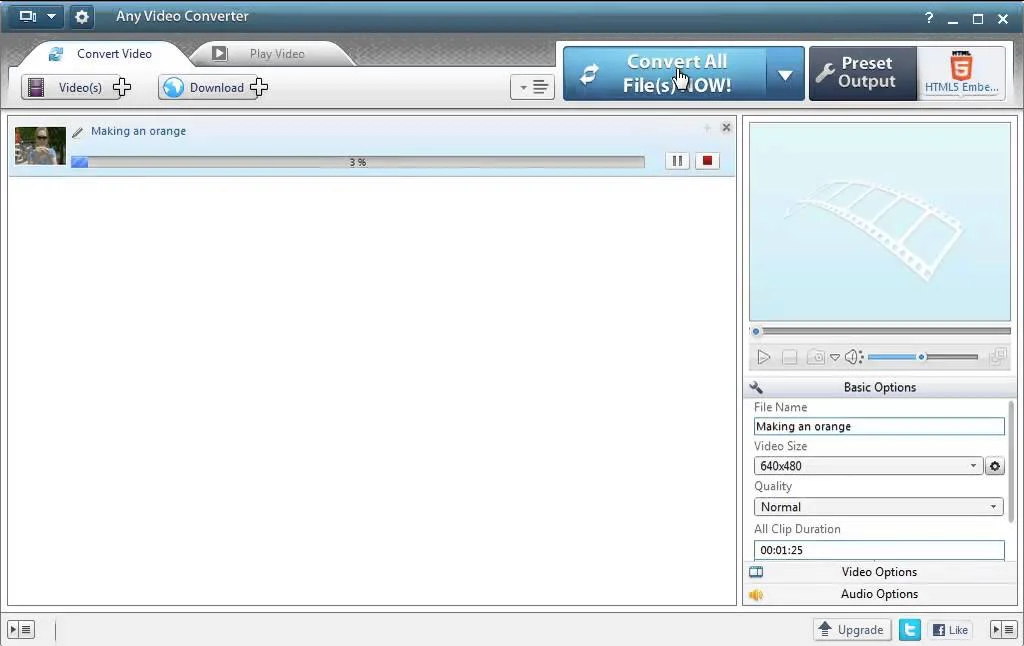Open the list view options dropdown
The image size is (1024, 646).
tap(532, 87)
